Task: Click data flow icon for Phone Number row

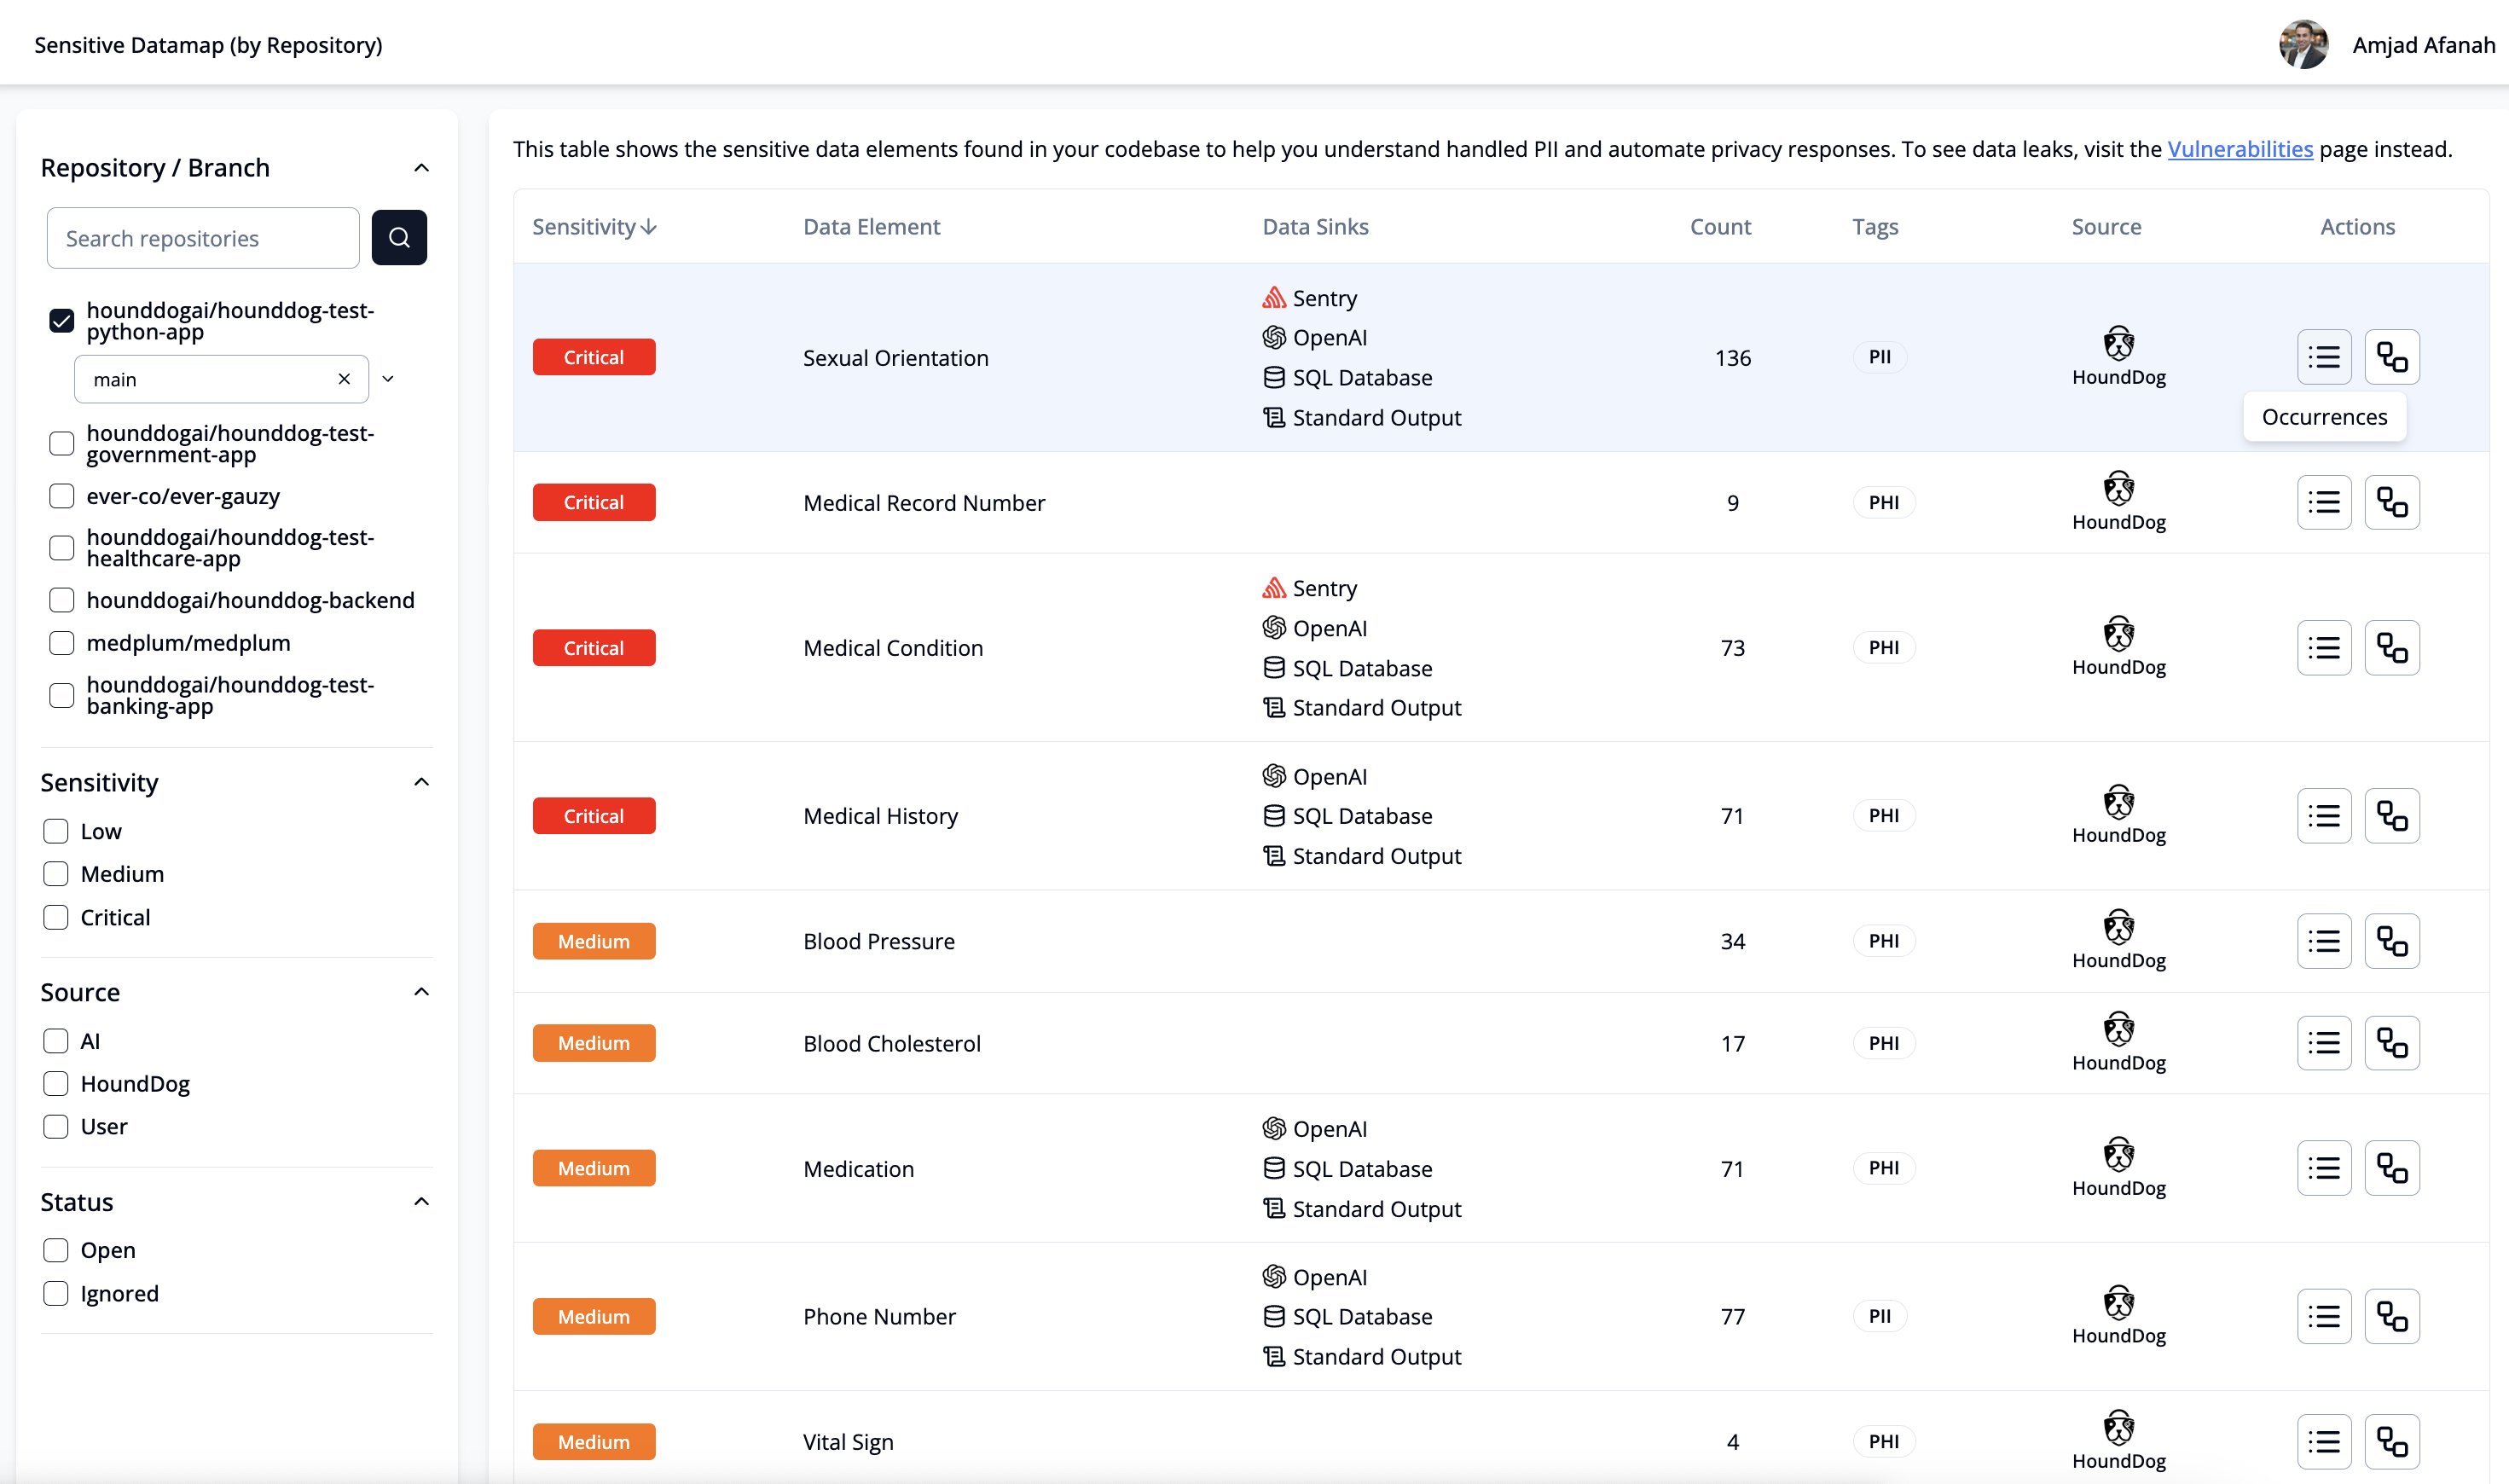Action: click(x=2391, y=1316)
